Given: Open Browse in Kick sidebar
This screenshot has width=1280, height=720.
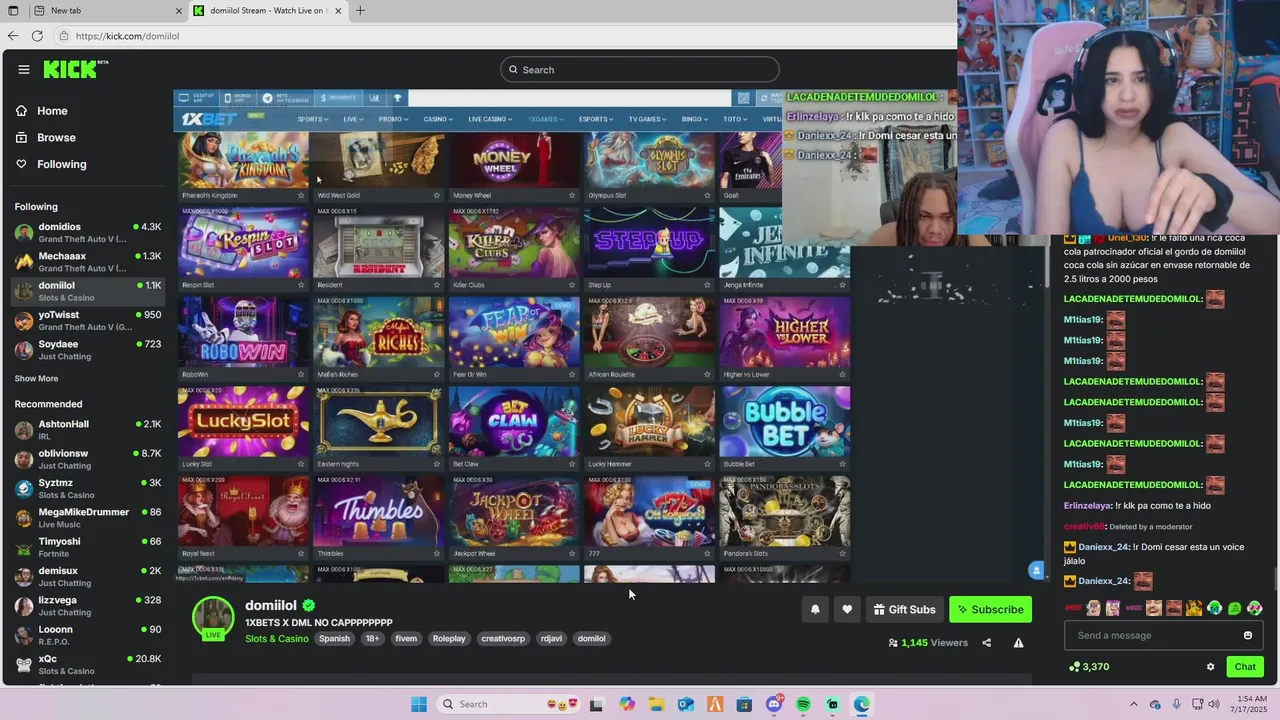Looking at the screenshot, I should tap(46, 137).
